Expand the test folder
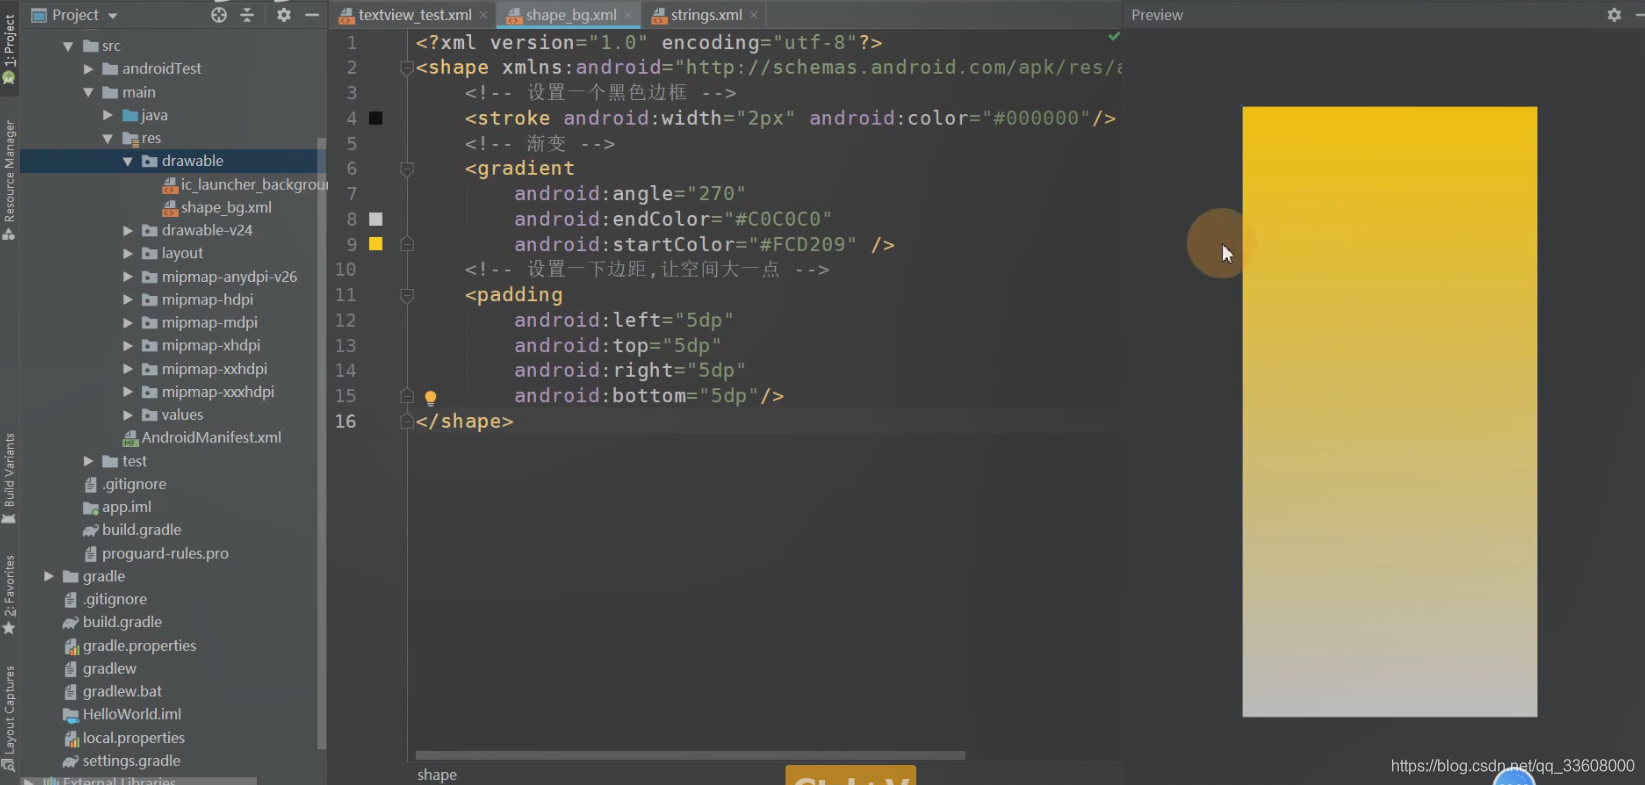Screen dimensions: 1645x785 coord(88,461)
